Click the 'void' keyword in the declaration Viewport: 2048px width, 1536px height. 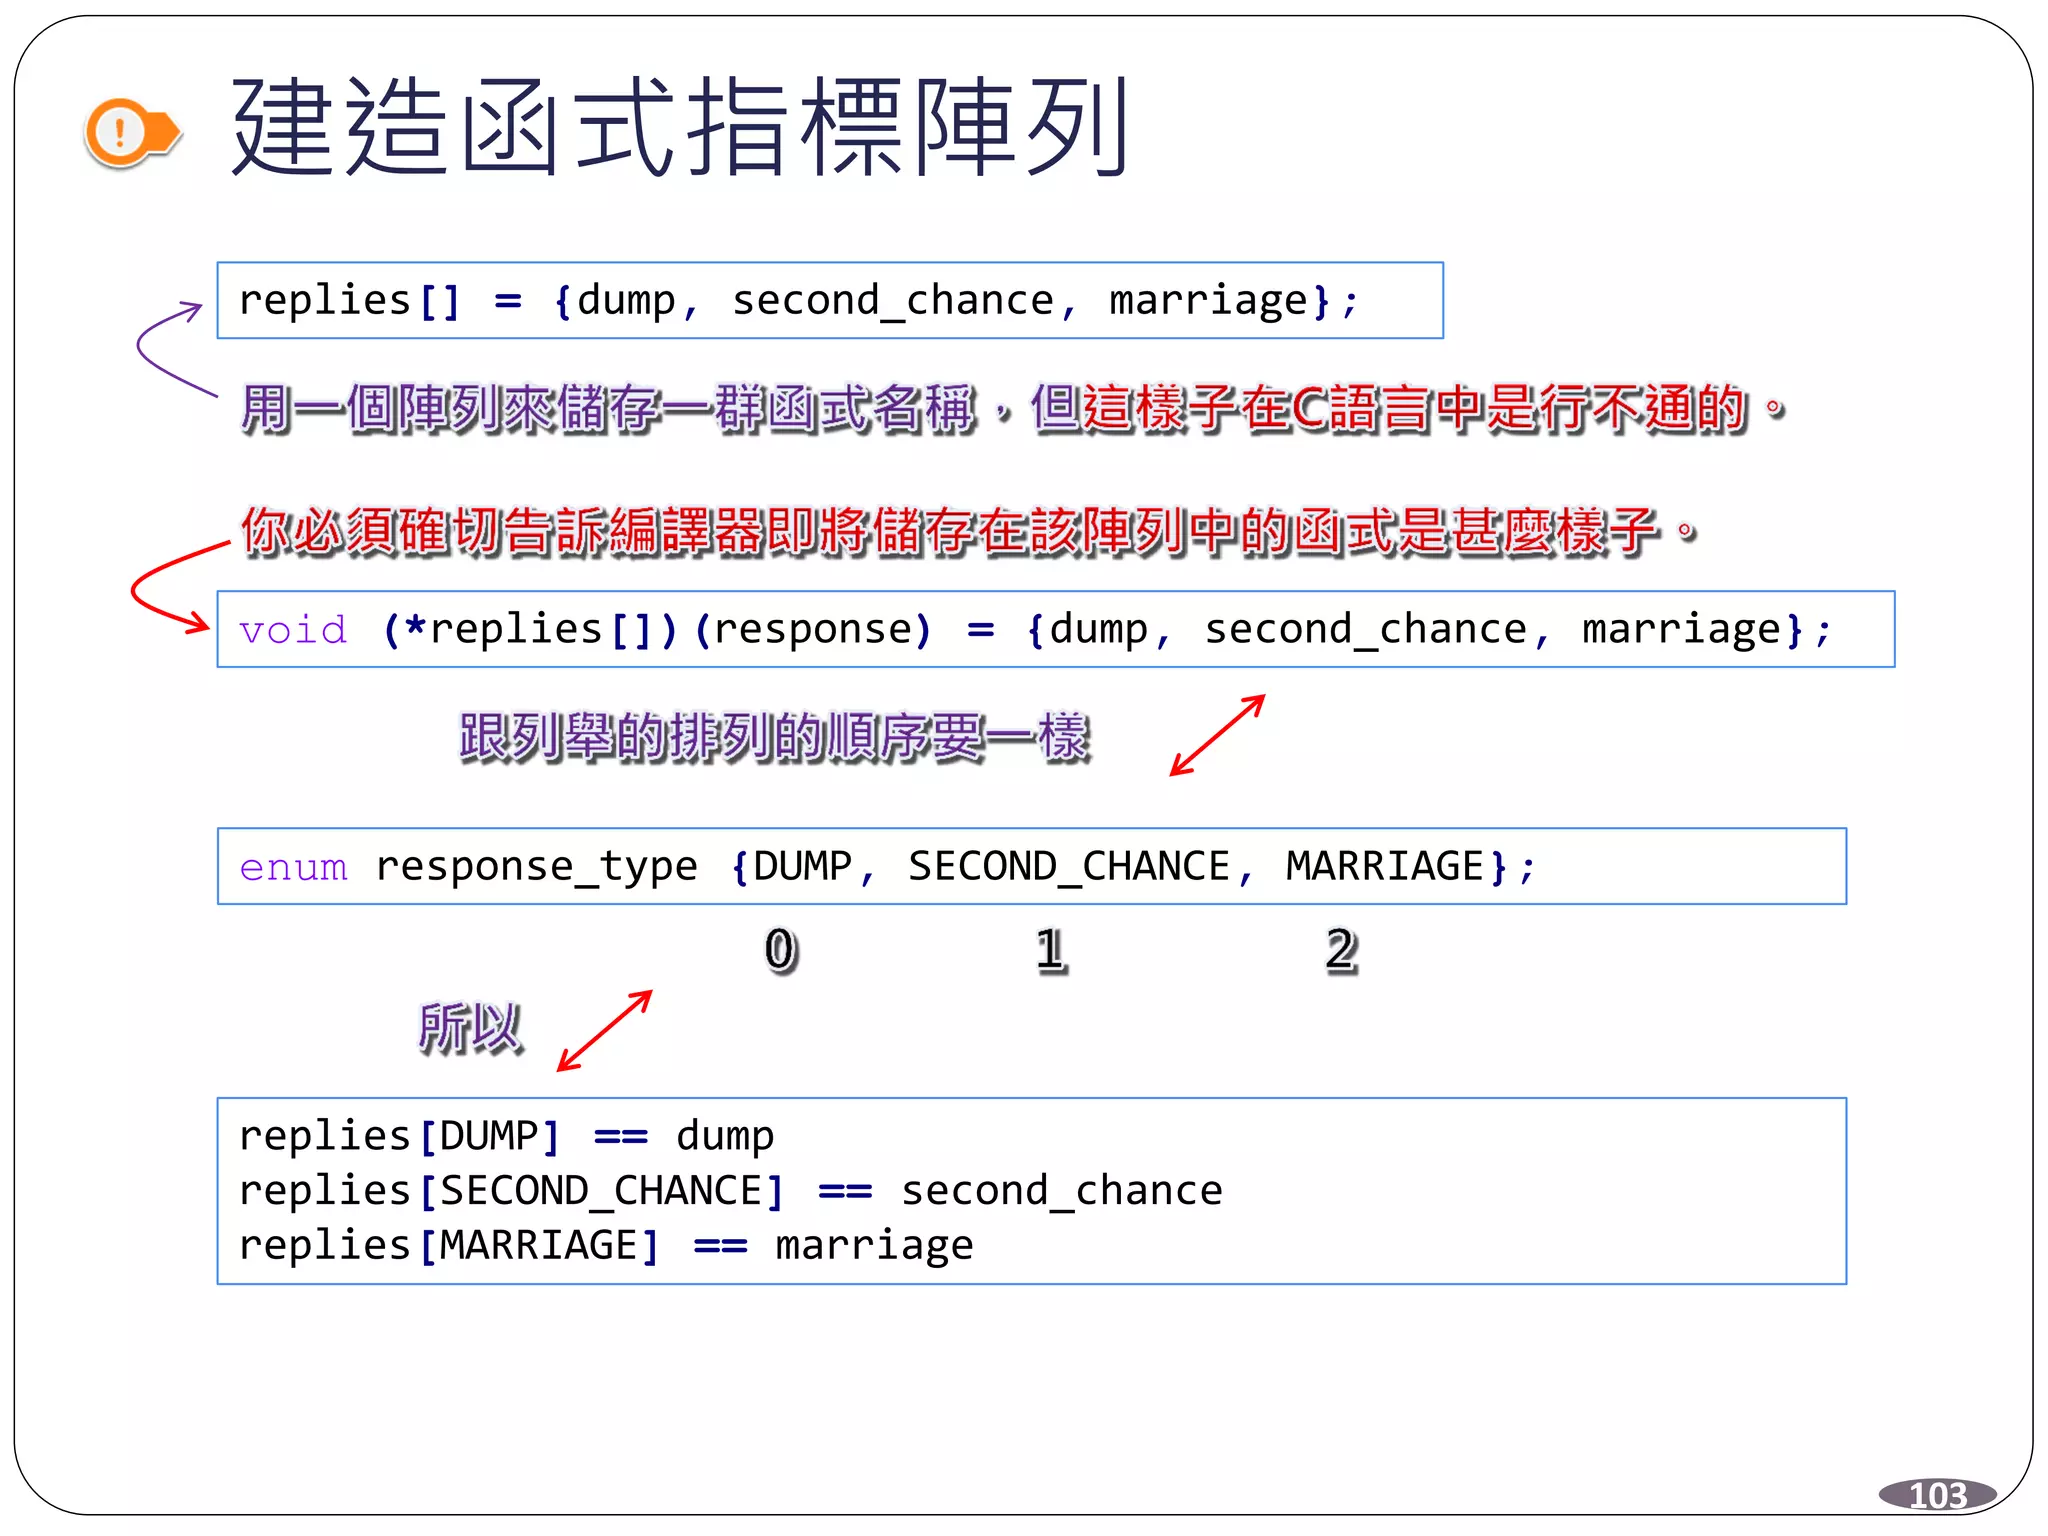click(293, 630)
